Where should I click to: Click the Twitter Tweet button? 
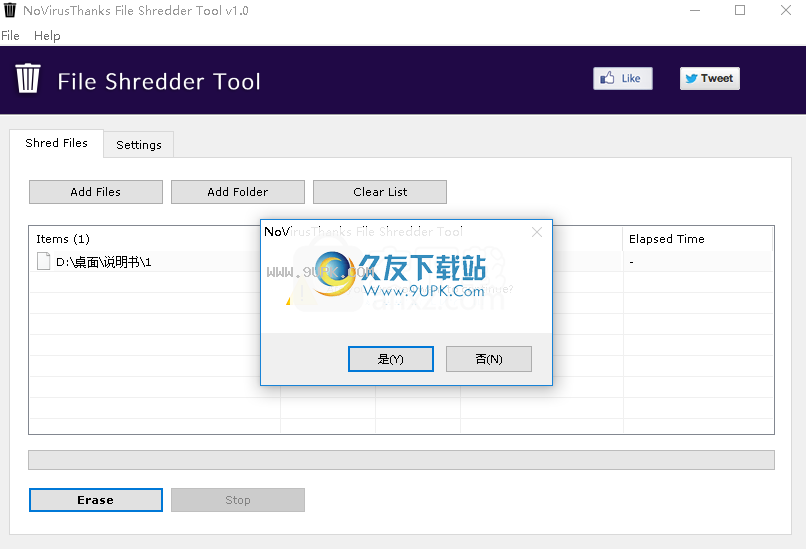(709, 78)
